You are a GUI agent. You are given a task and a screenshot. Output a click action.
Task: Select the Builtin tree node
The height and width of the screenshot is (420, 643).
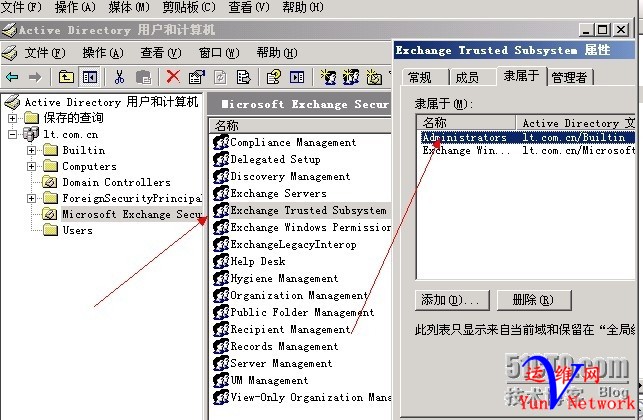point(84,150)
